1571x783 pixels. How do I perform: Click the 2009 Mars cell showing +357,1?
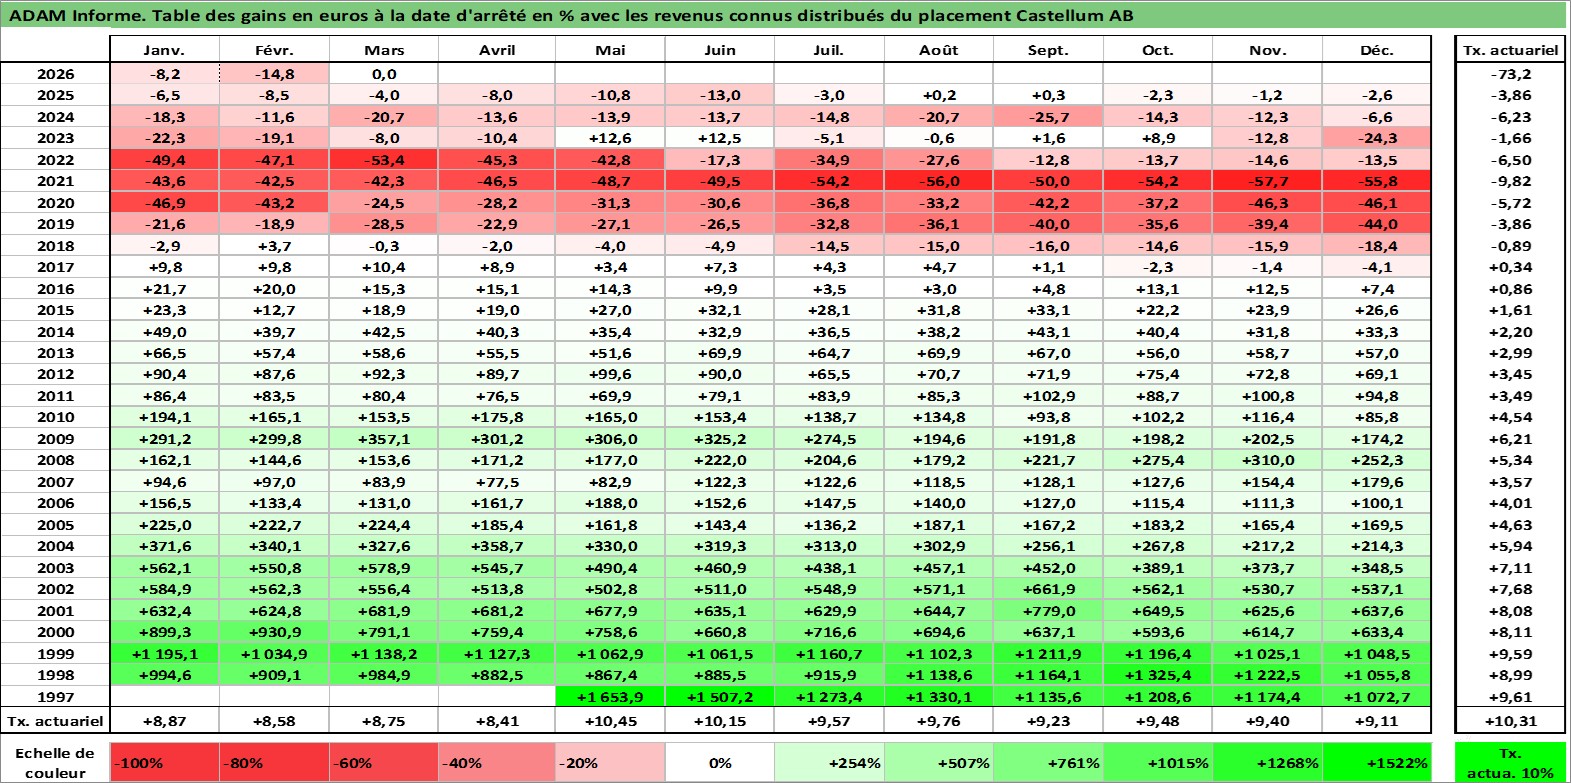point(384,439)
